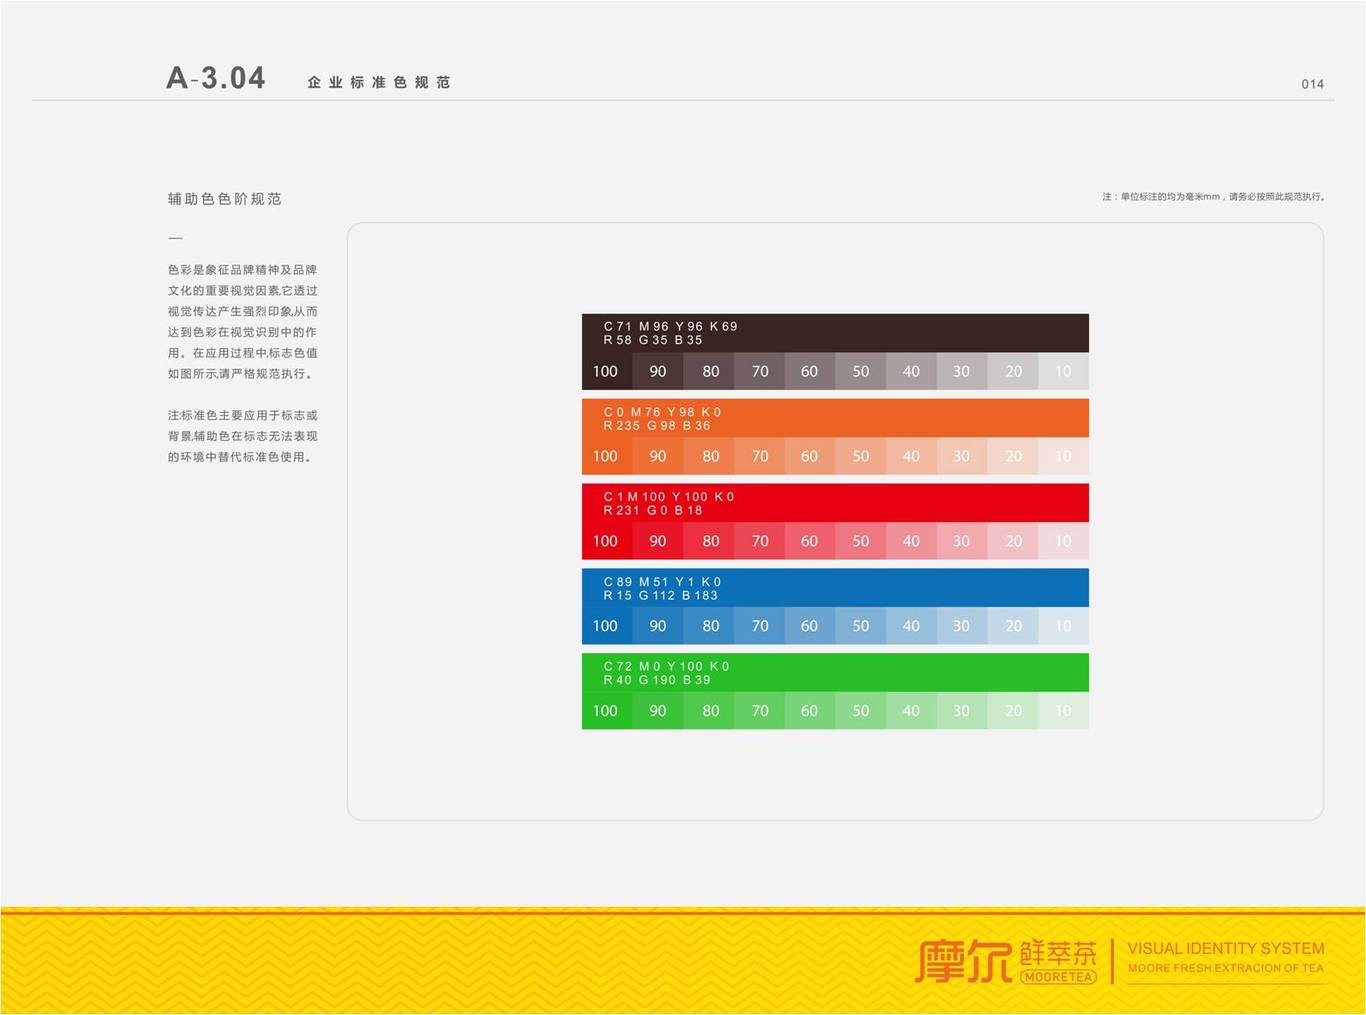The image size is (1366, 1015).
Task: Select the red 60 tint swatch
Action: pos(810,541)
